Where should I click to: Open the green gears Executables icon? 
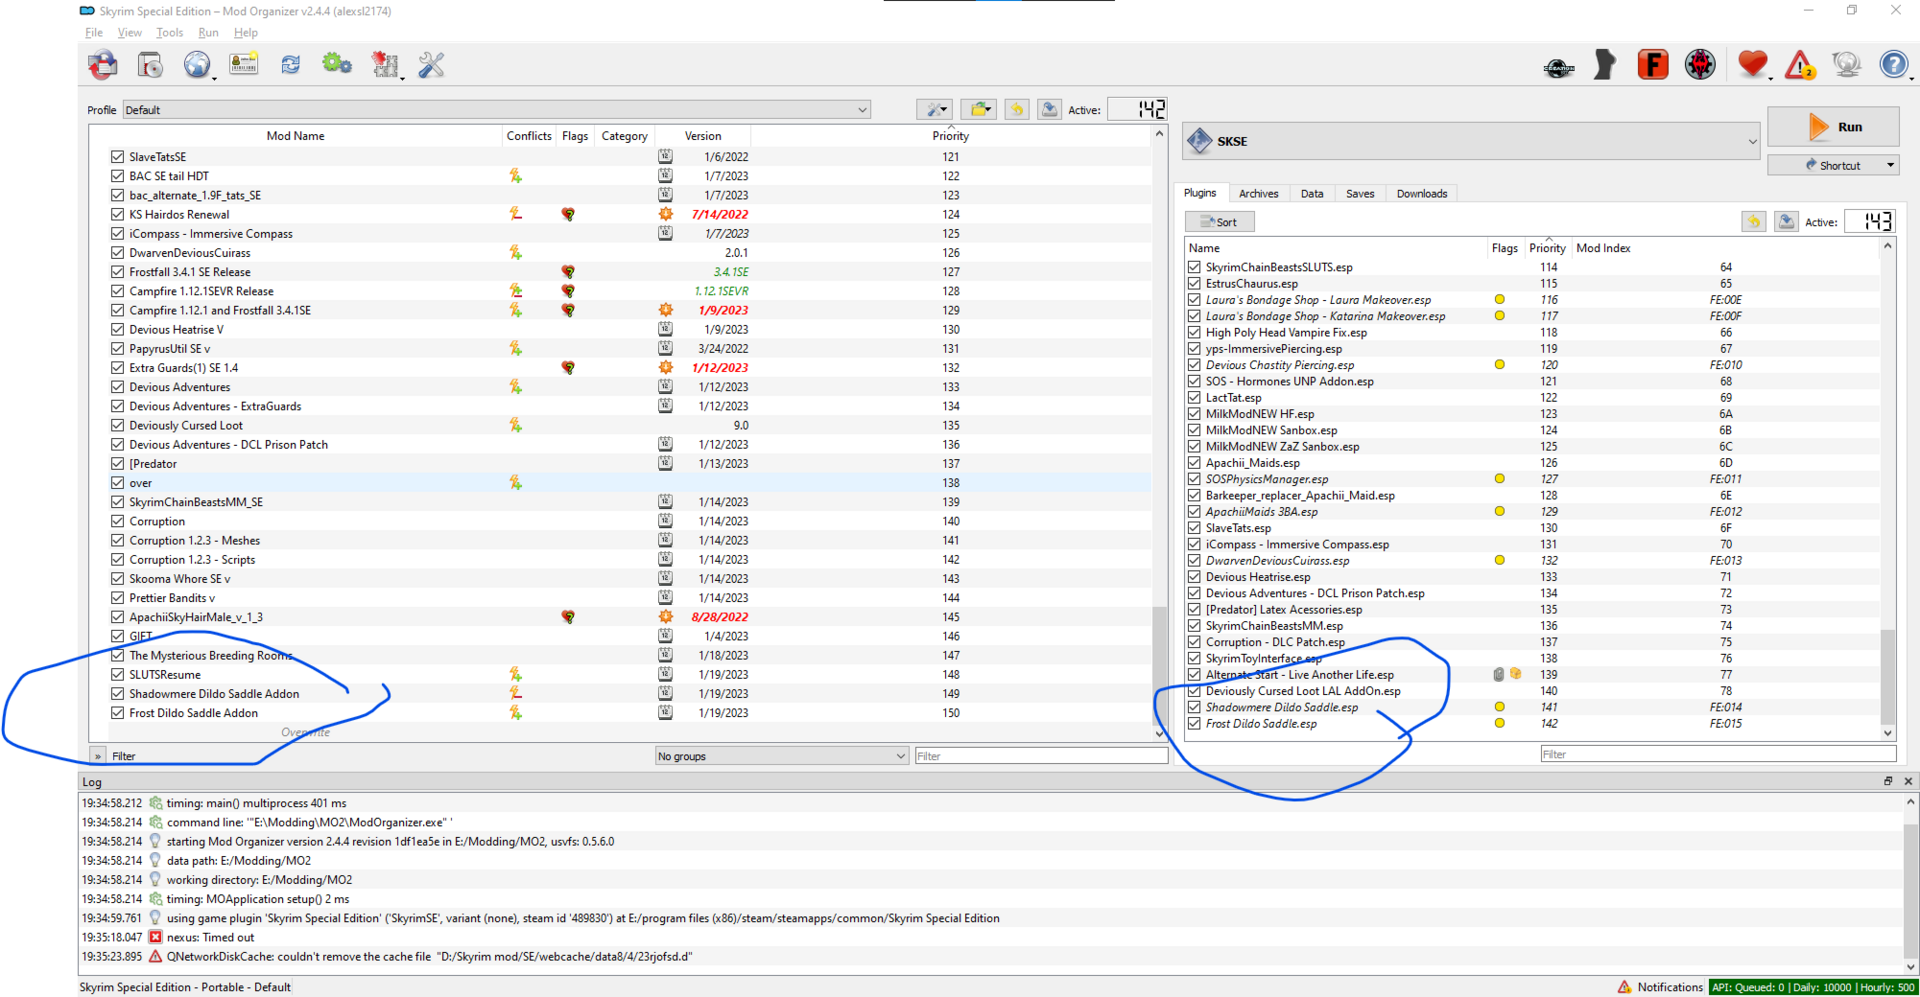pos(337,65)
